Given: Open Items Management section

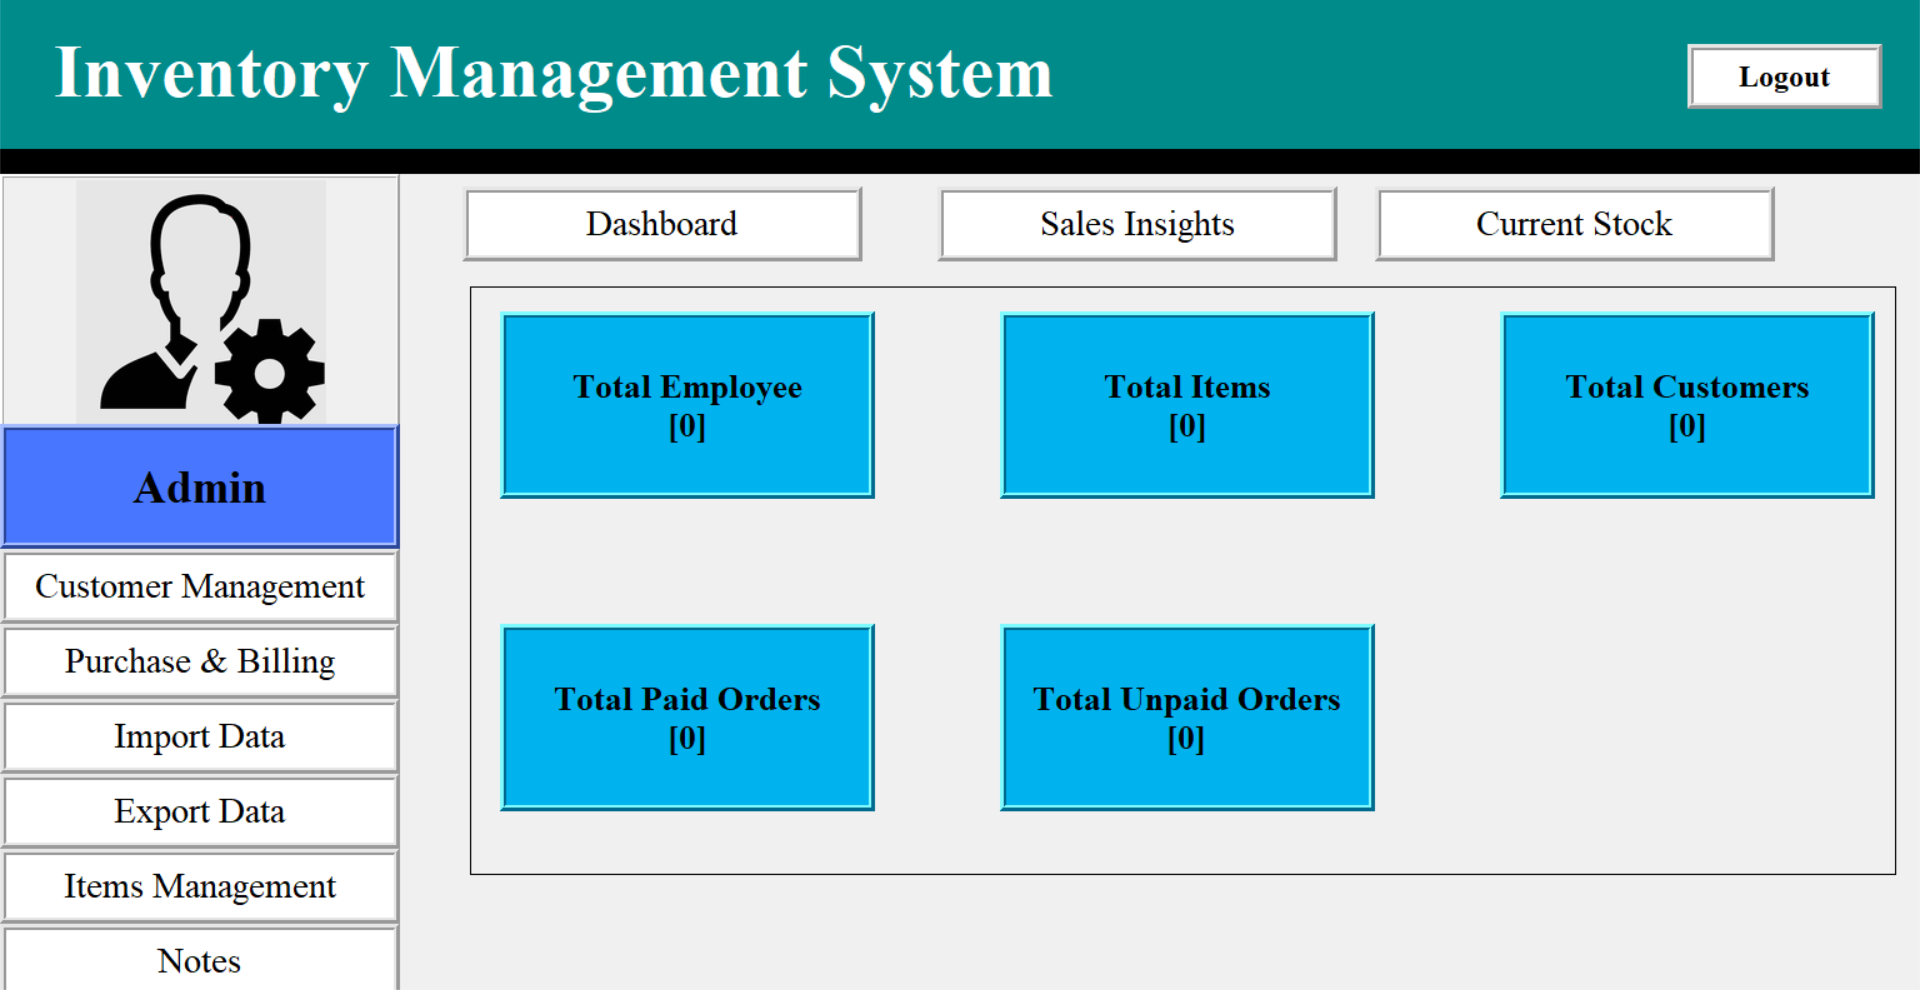Looking at the screenshot, I should click(x=200, y=886).
